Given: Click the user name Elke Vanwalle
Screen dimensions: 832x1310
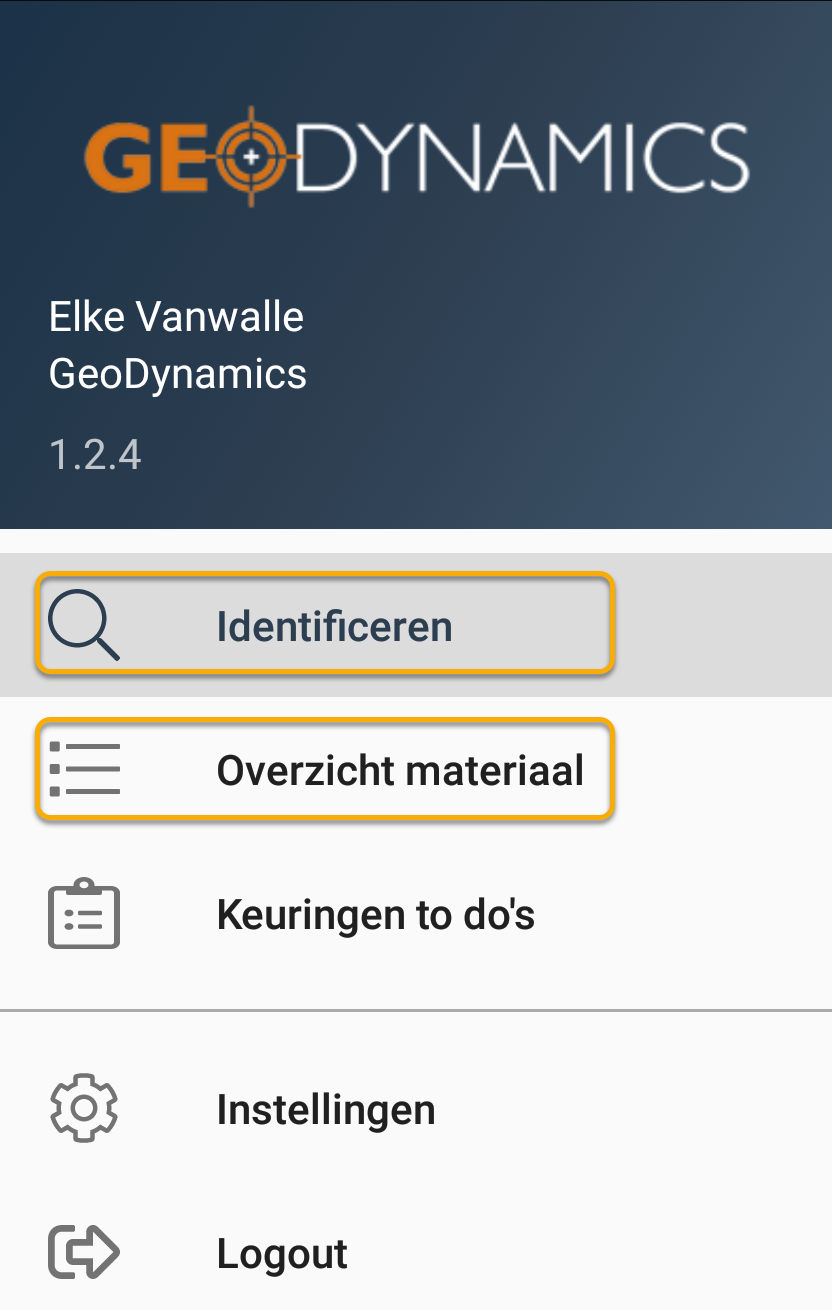Looking at the screenshot, I should point(176,317).
